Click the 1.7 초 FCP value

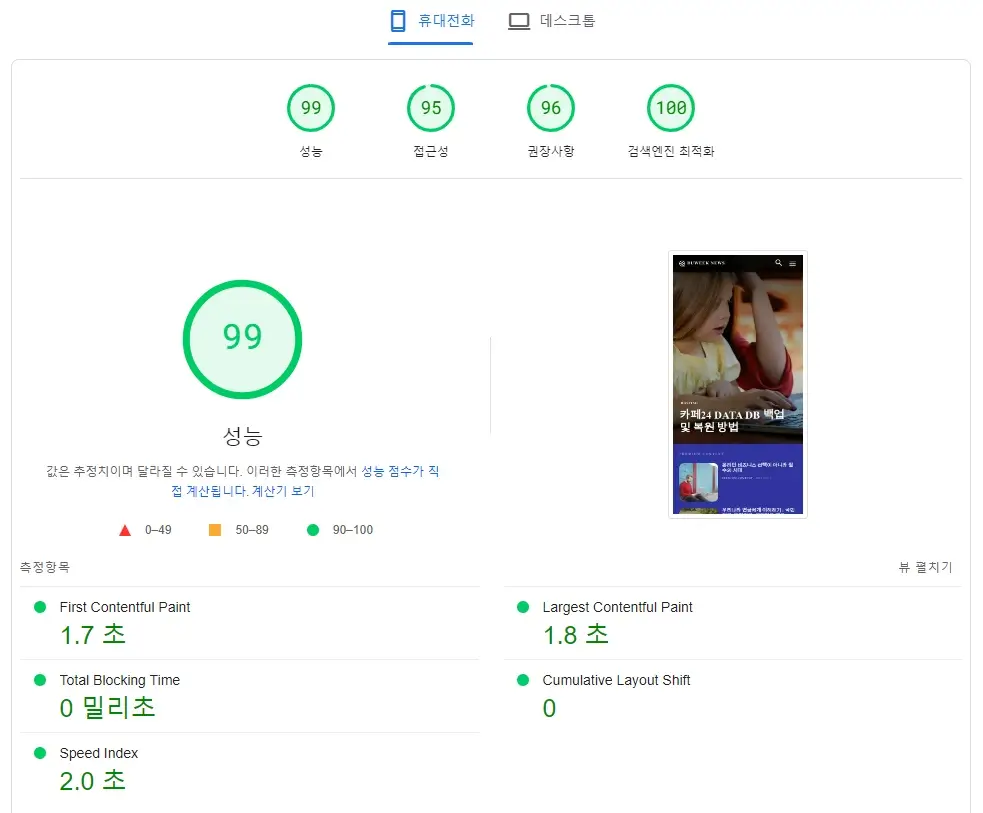[93, 635]
